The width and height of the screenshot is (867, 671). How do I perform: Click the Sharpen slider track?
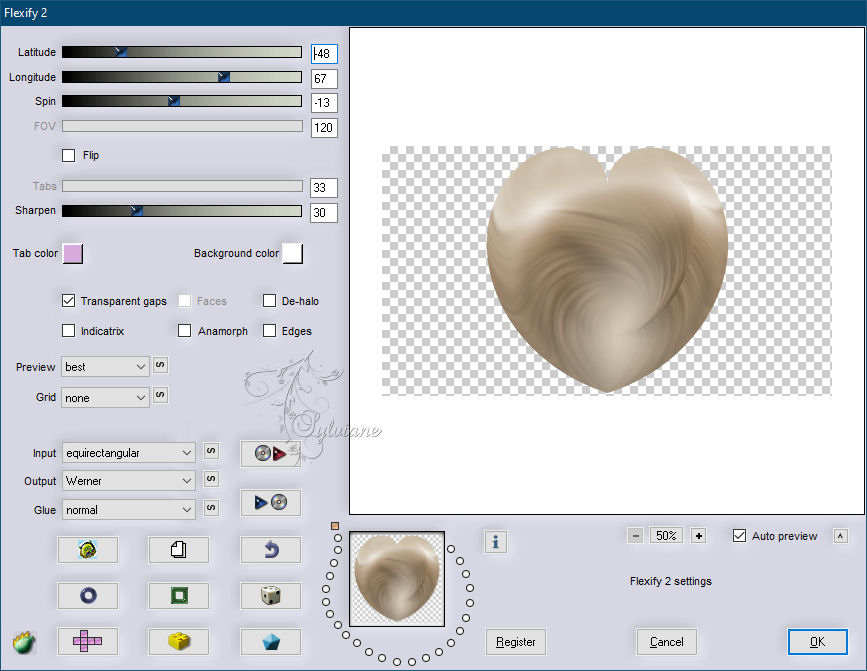[182, 211]
